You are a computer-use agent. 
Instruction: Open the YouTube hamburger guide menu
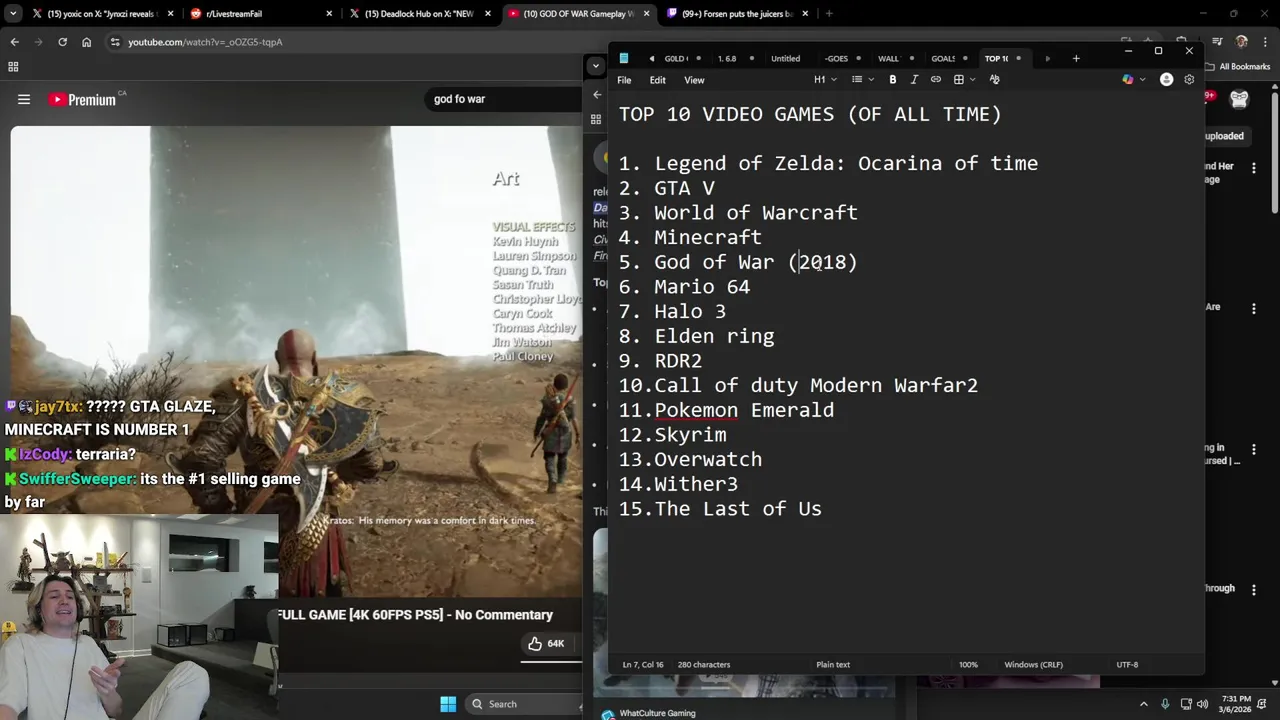point(24,99)
